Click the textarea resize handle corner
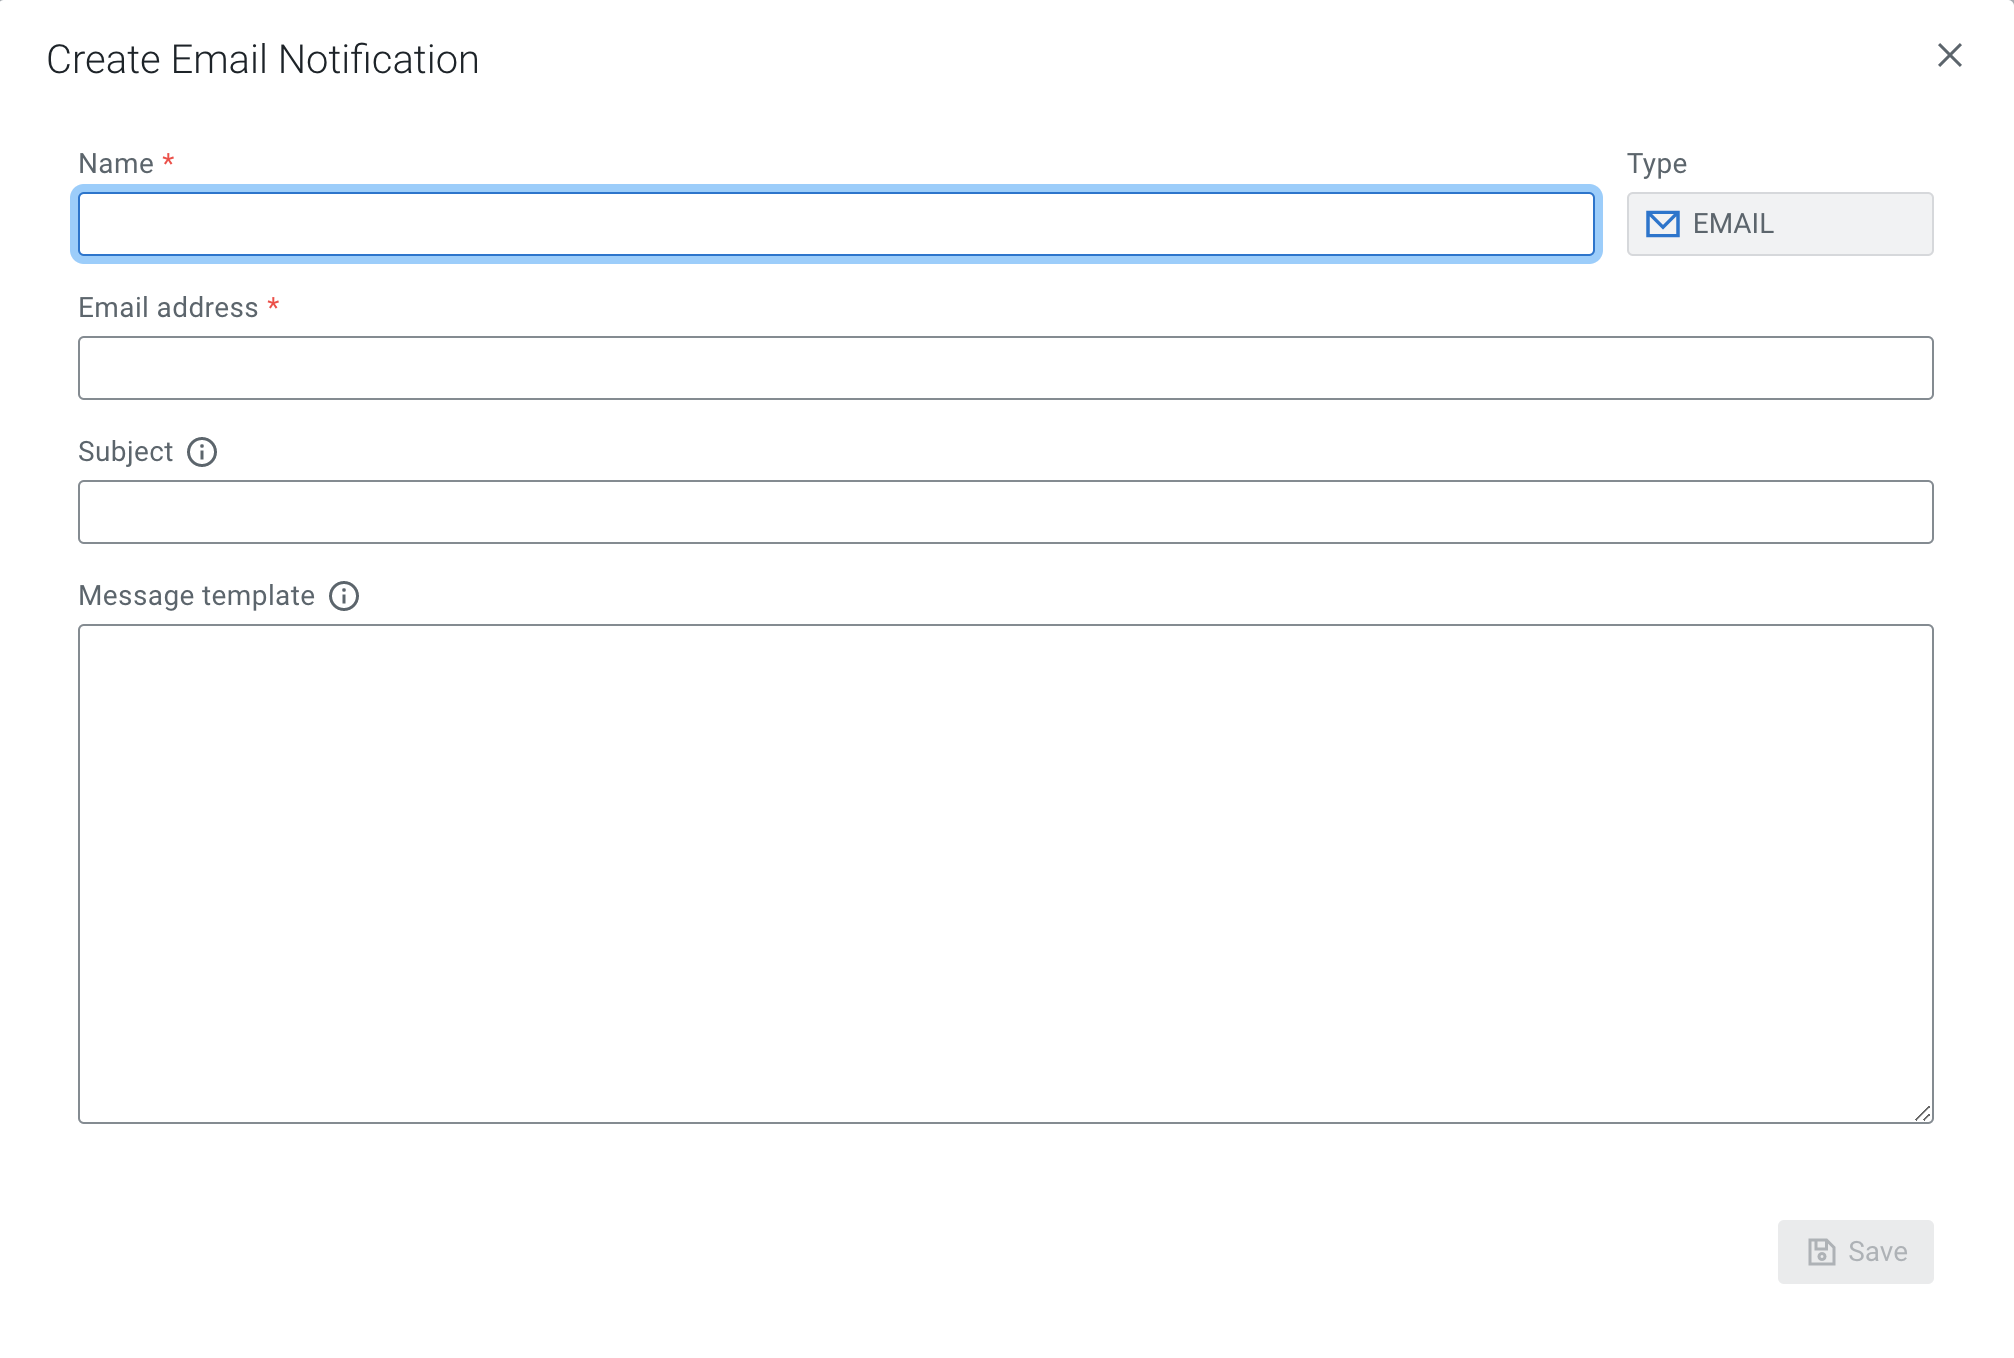 [x=1922, y=1113]
